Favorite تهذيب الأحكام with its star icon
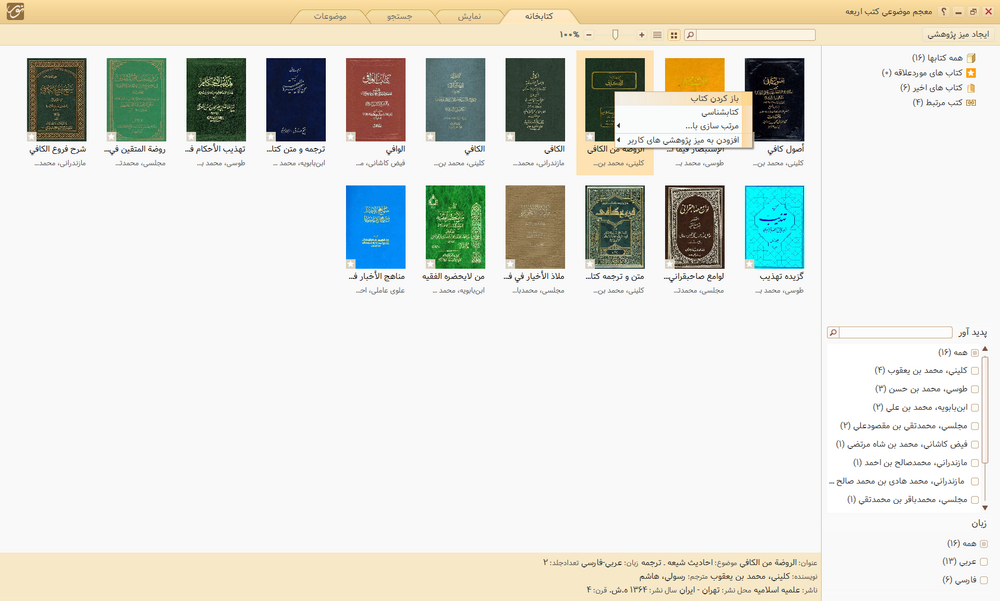The height and width of the screenshot is (601, 1000). (191, 137)
